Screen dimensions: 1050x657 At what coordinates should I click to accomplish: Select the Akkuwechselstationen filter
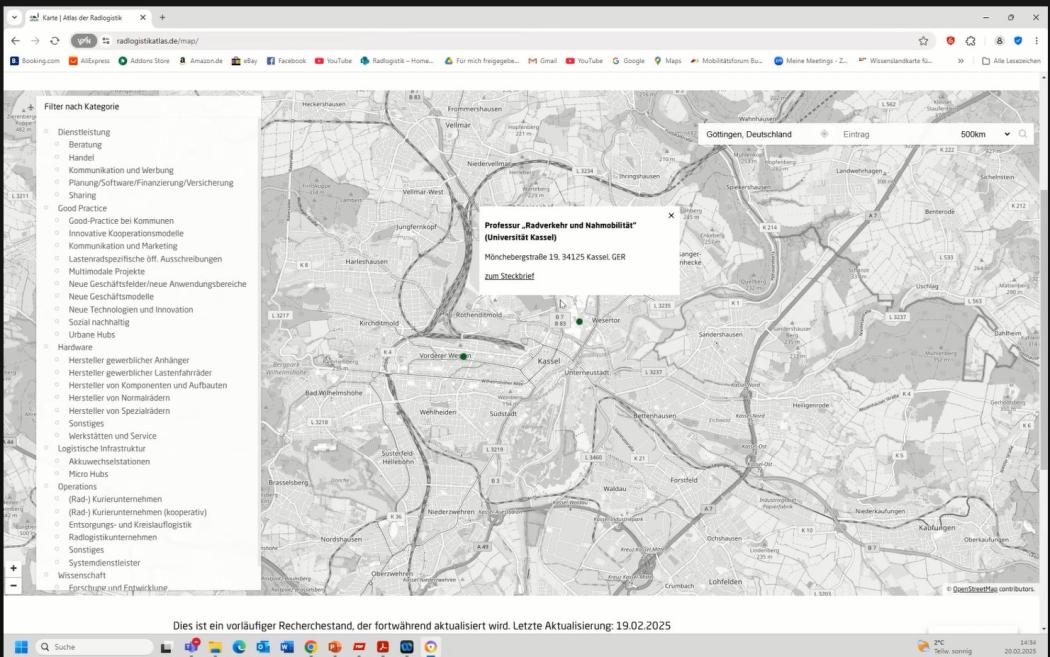(109, 461)
